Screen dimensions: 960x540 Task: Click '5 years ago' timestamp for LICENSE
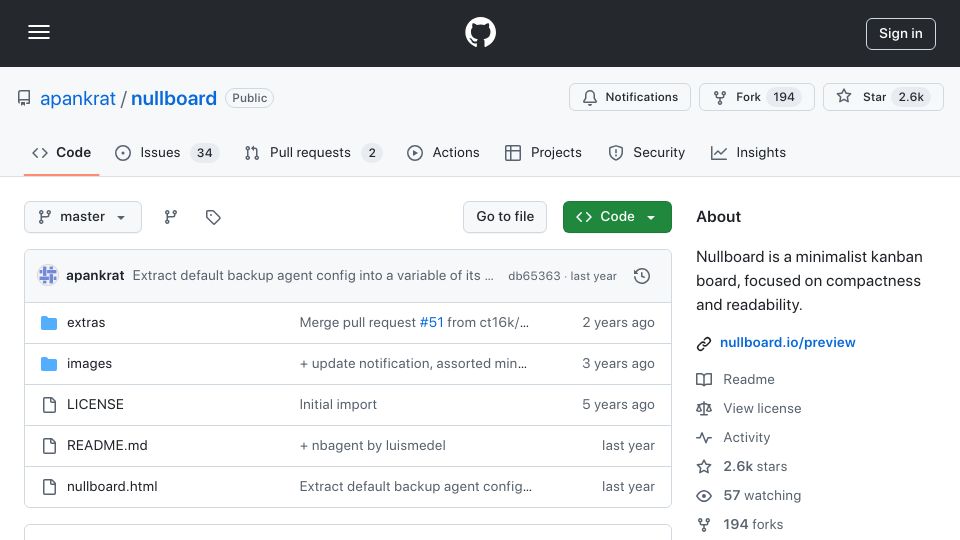tap(618, 405)
